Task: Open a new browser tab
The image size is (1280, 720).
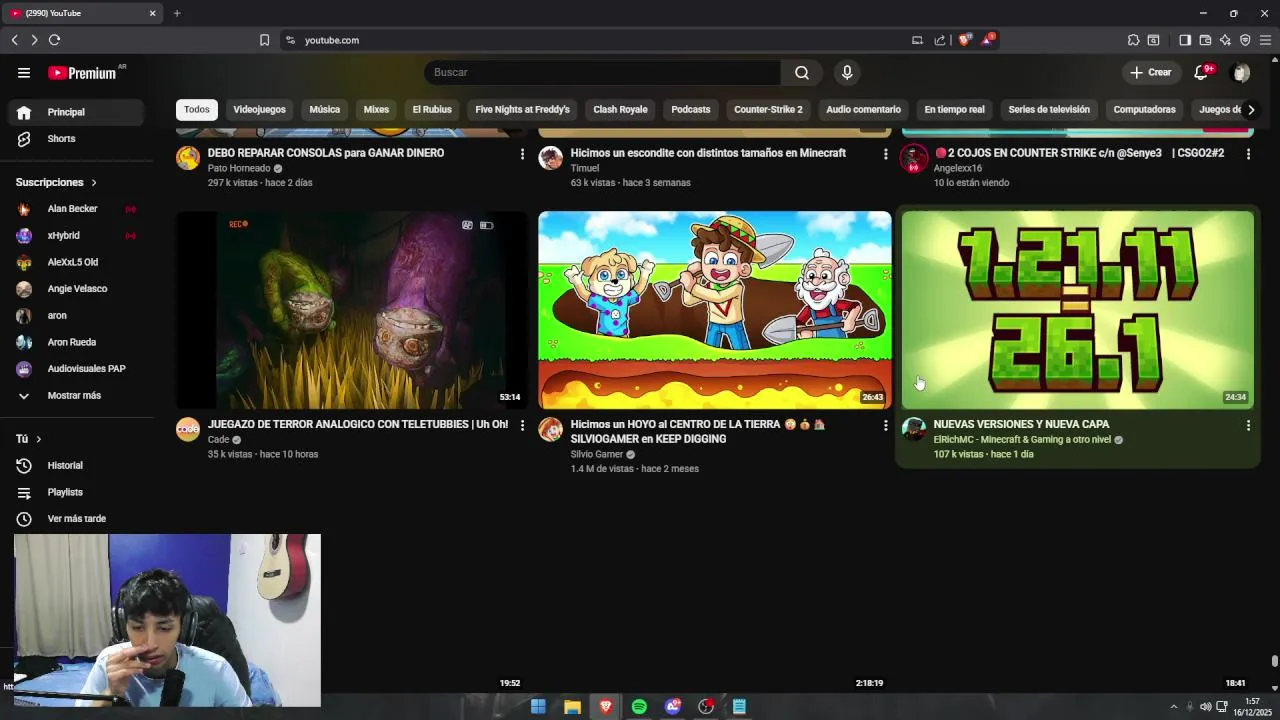Action: (177, 13)
